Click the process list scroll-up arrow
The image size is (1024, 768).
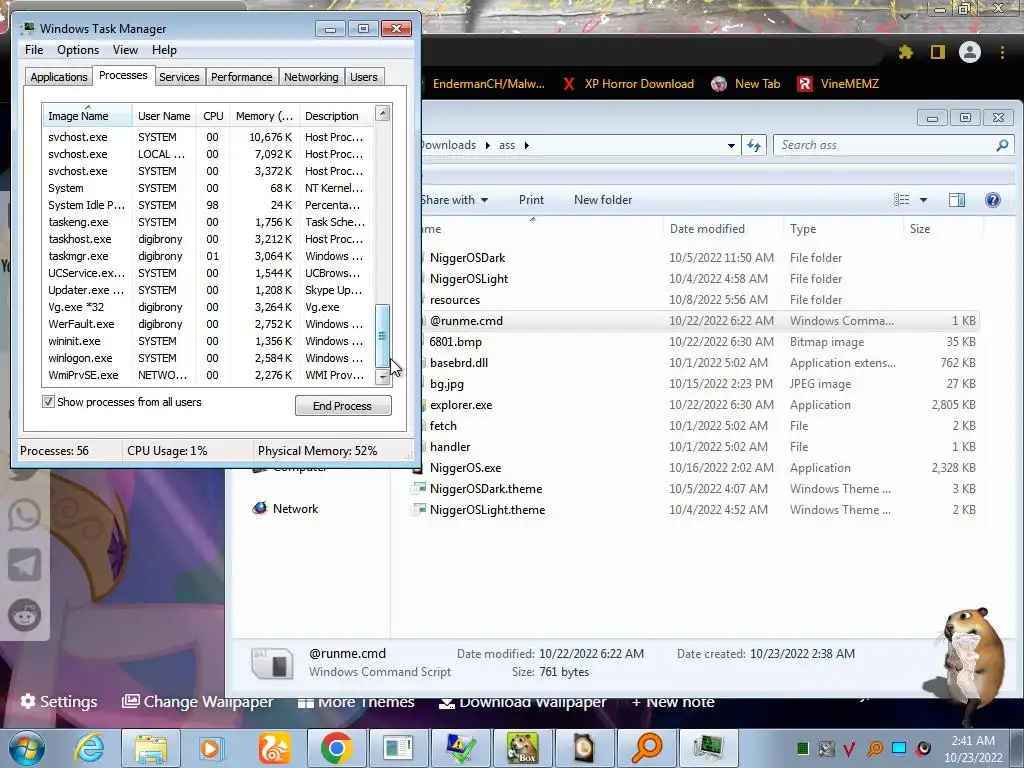click(x=383, y=113)
